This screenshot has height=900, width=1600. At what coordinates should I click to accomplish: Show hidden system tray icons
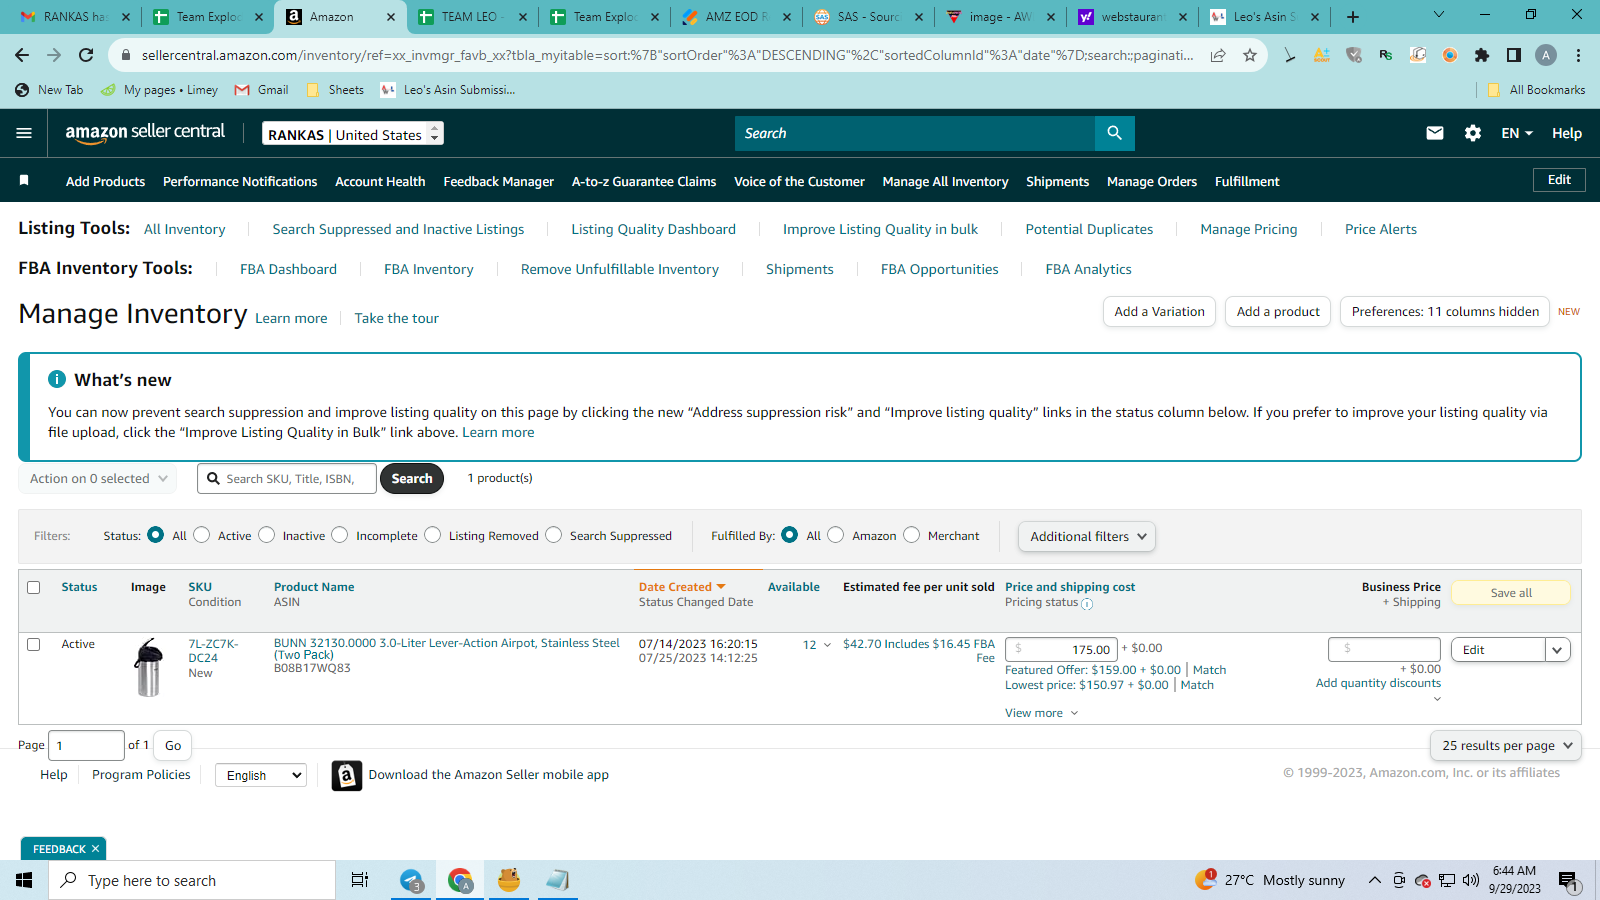(1375, 880)
